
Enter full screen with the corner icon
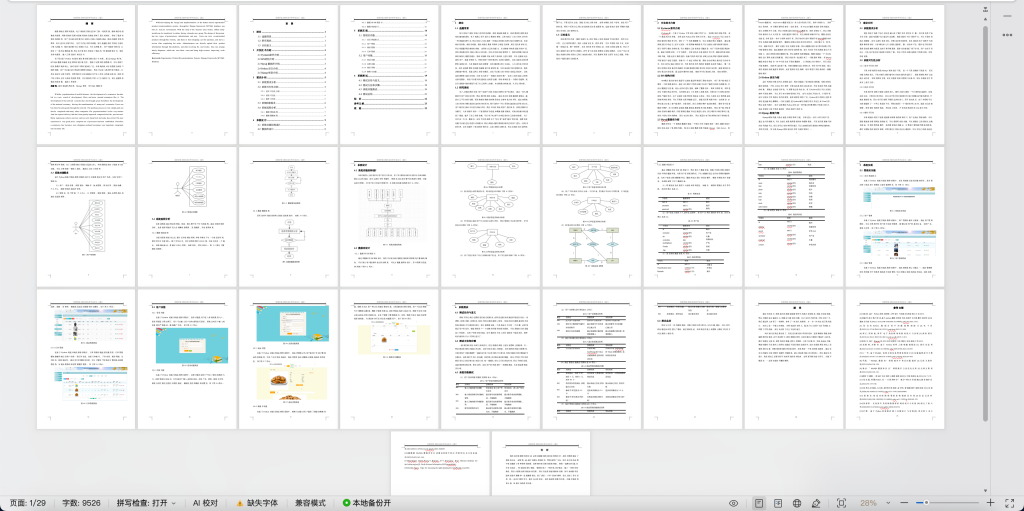(1010, 503)
